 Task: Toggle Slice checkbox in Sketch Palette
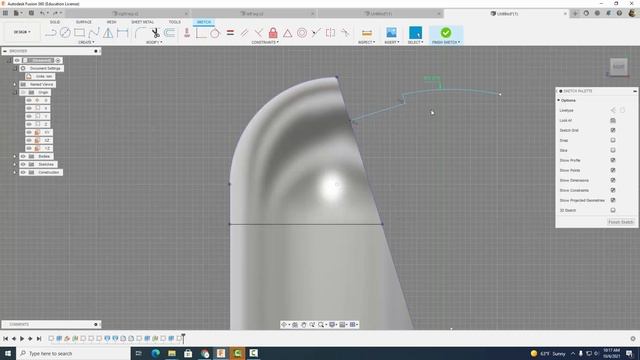(613, 150)
